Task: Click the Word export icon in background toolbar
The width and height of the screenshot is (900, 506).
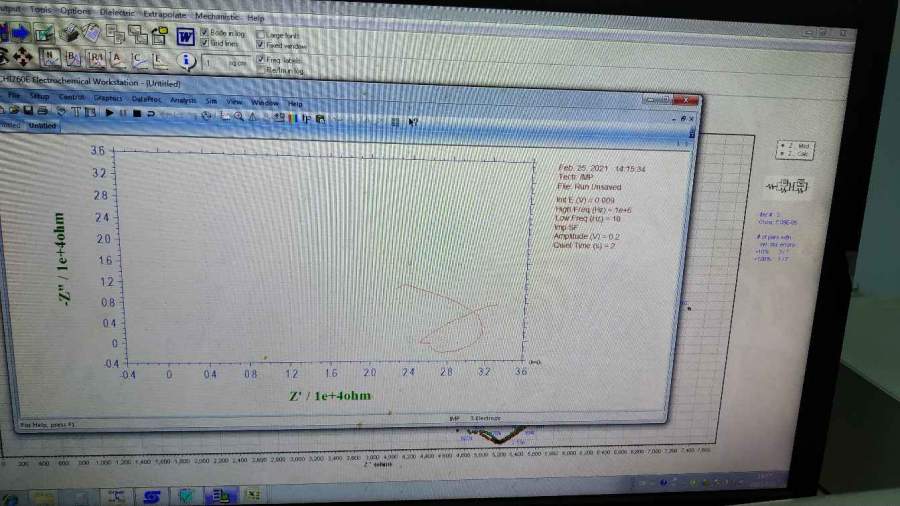Action: click(185, 37)
